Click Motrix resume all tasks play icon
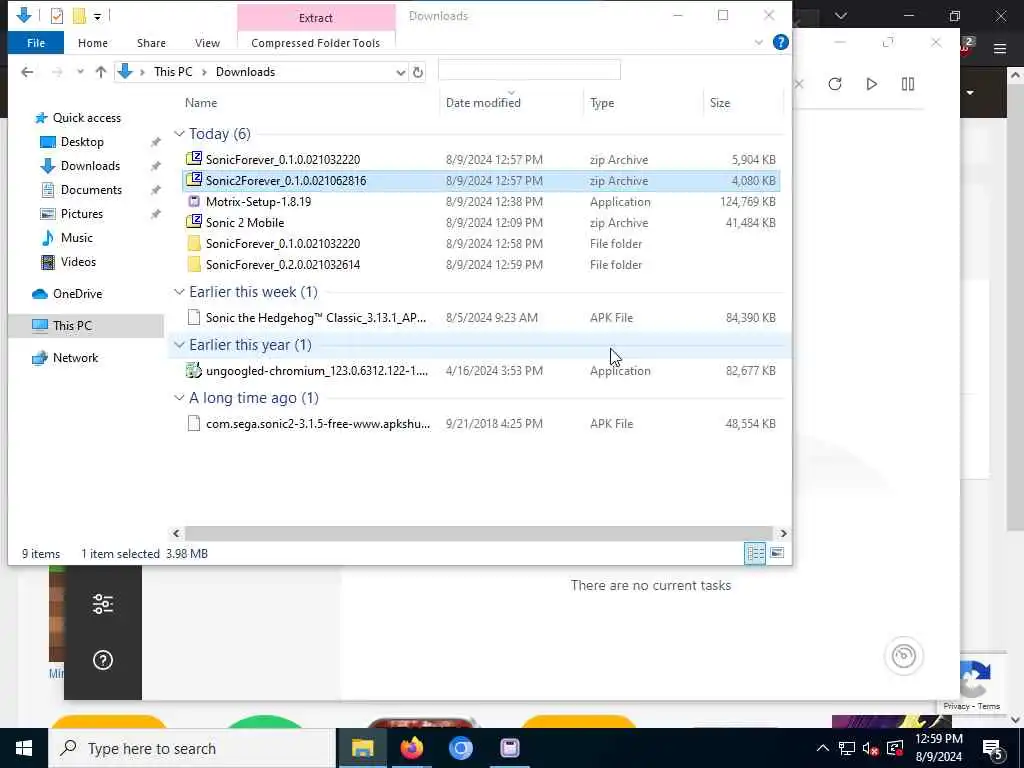The width and height of the screenshot is (1024, 768). point(871,84)
